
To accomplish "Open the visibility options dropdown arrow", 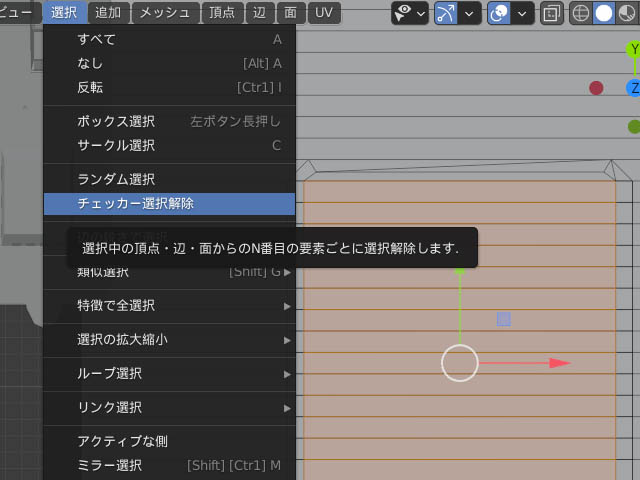I will 421,13.
